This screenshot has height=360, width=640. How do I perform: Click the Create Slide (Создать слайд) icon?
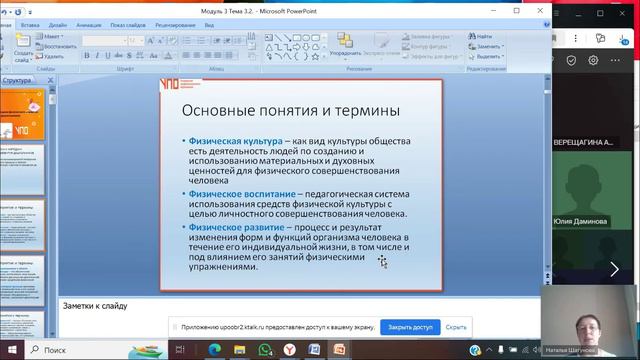click(x=23, y=41)
